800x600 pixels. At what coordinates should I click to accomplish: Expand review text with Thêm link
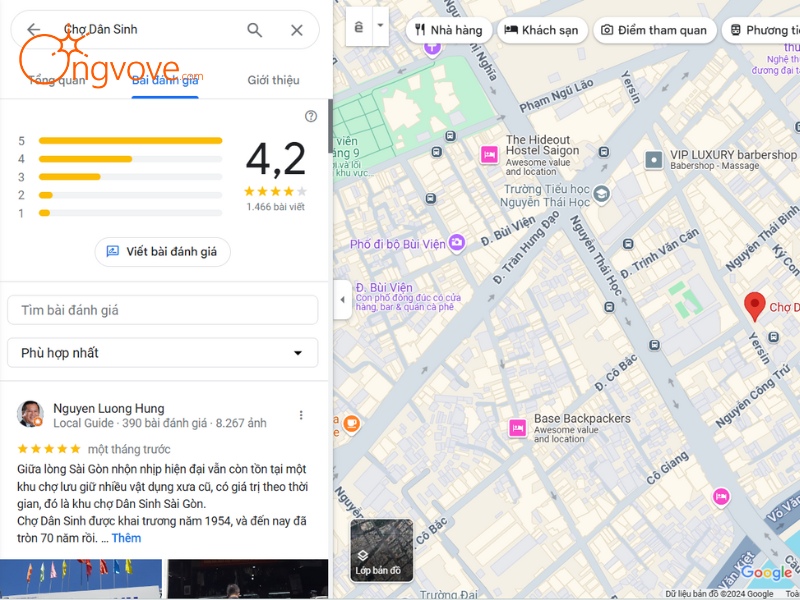[x=126, y=538]
